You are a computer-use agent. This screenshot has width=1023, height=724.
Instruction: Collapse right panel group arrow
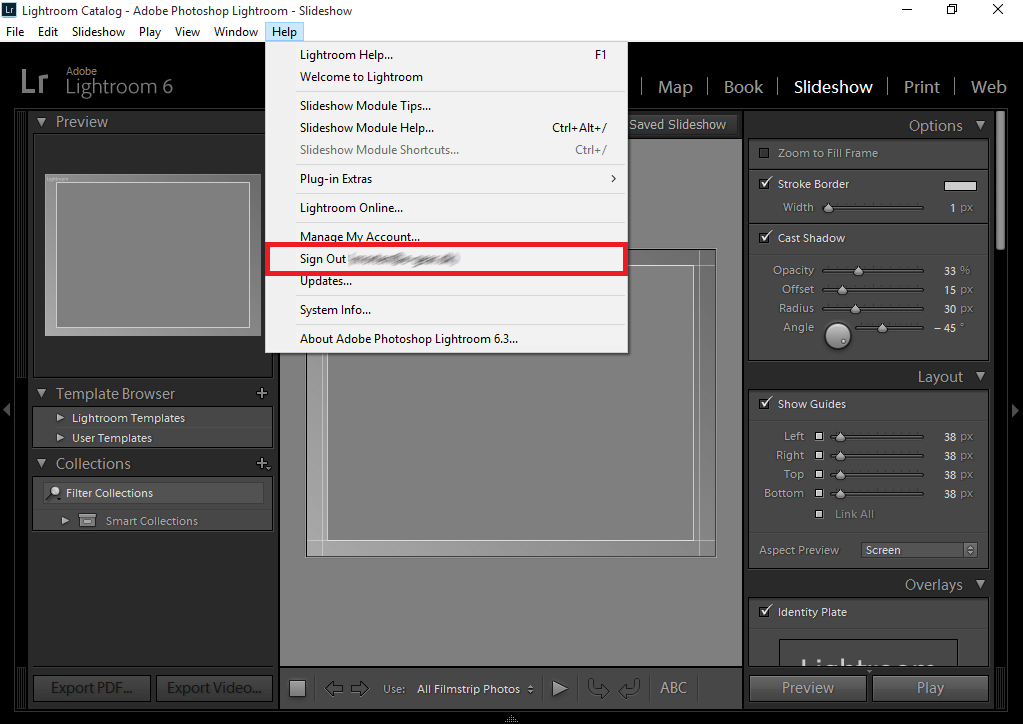coord(1015,410)
